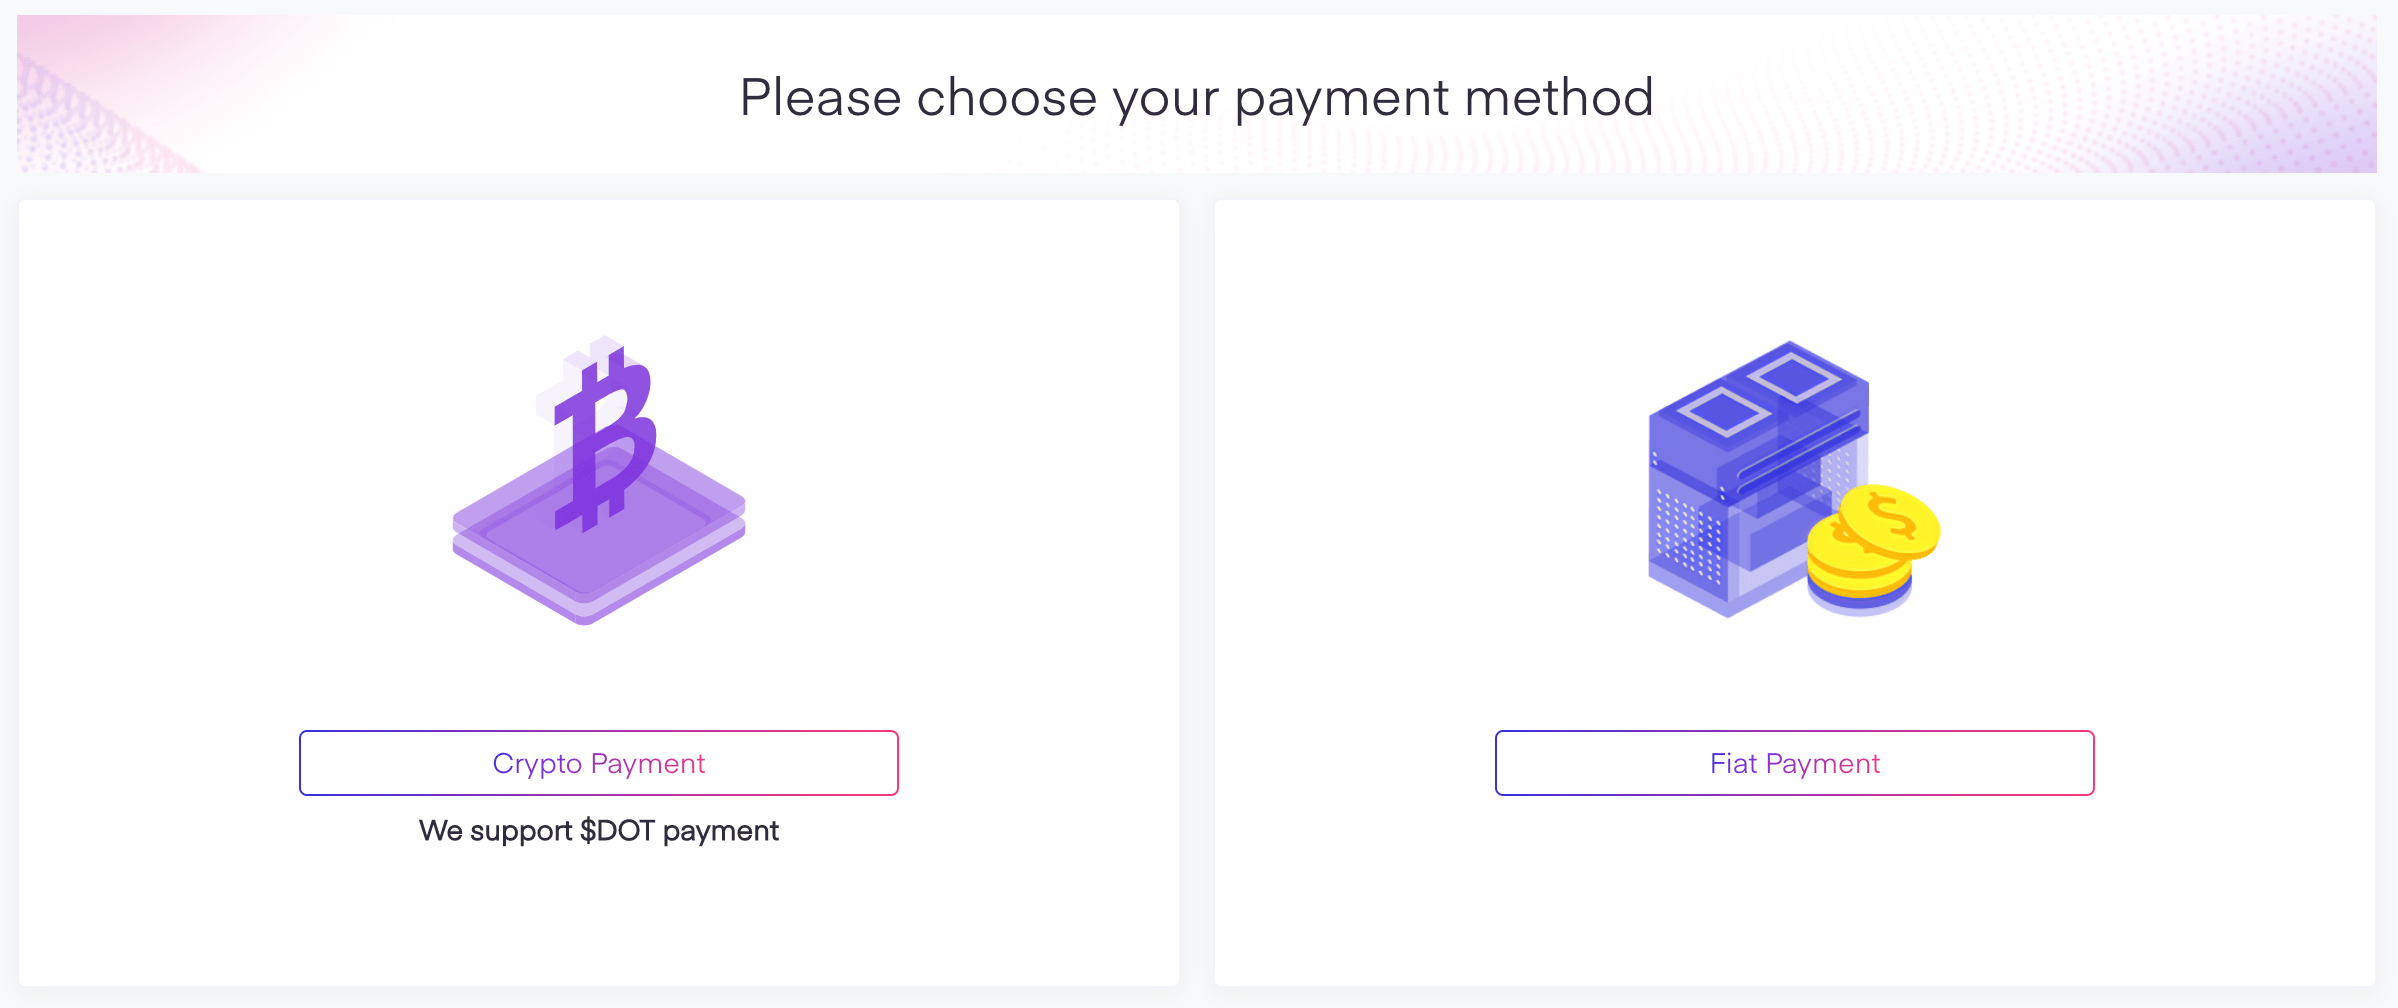Click the "$DOT" word in the support note
Image resolution: width=2398 pixels, height=1008 pixels.
tap(617, 831)
